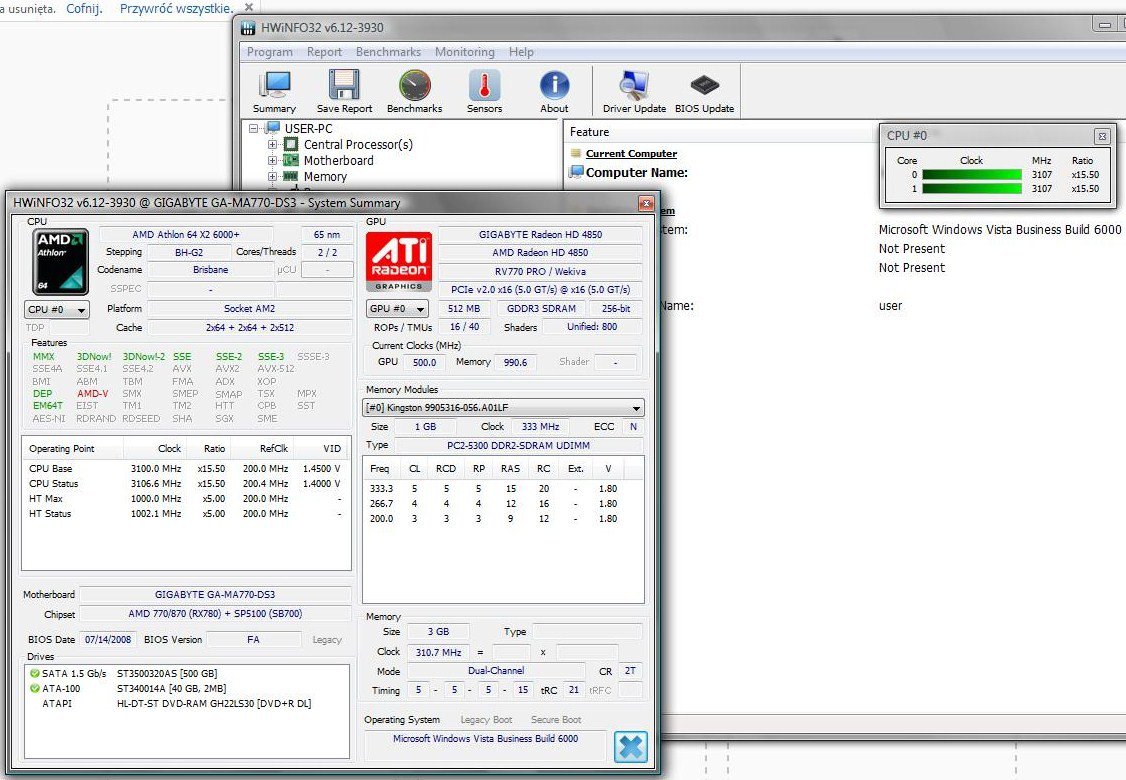1126x780 pixels.
Task: Click the ATA-100 drive status check icon
Action: [34, 689]
